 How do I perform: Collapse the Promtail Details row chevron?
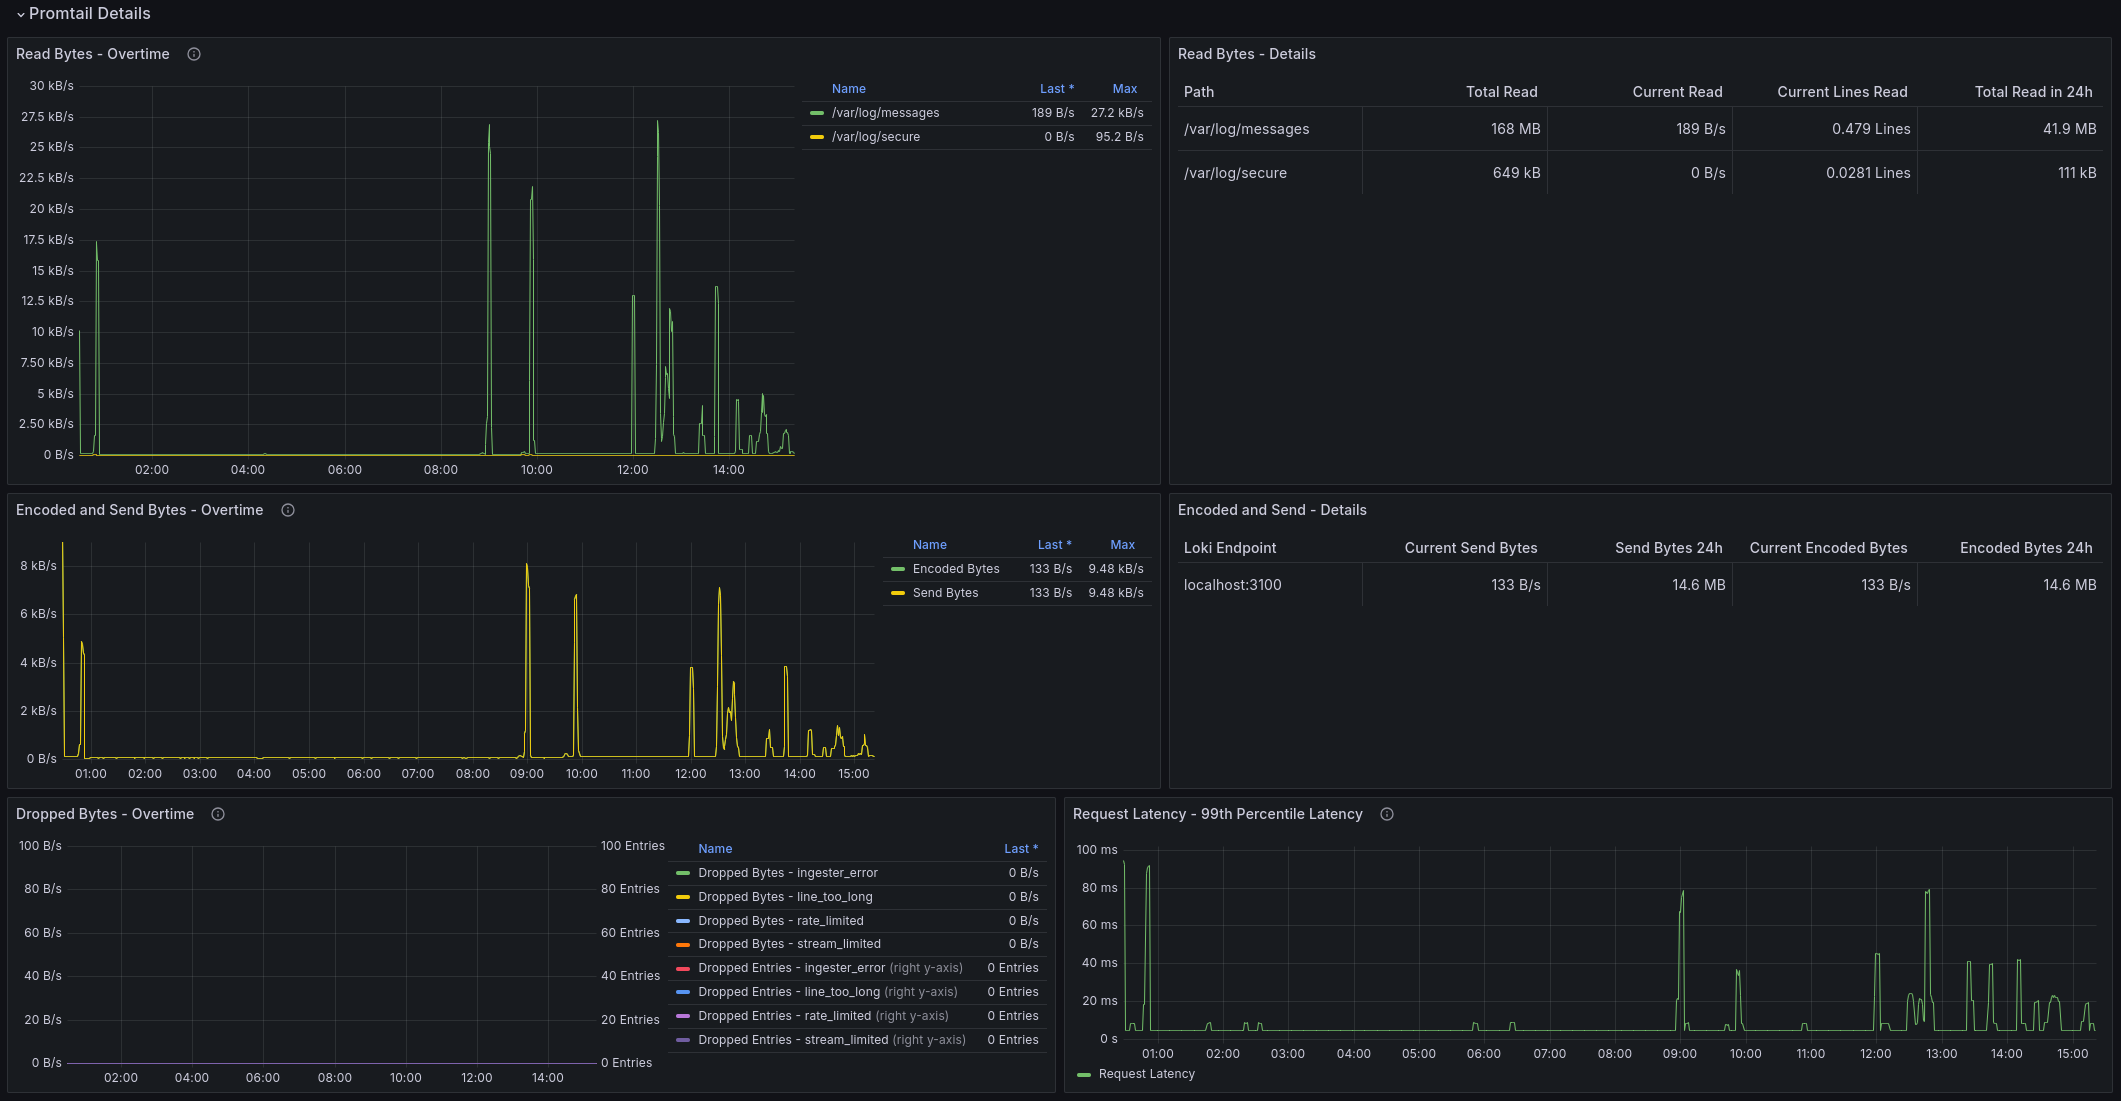[x=20, y=14]
